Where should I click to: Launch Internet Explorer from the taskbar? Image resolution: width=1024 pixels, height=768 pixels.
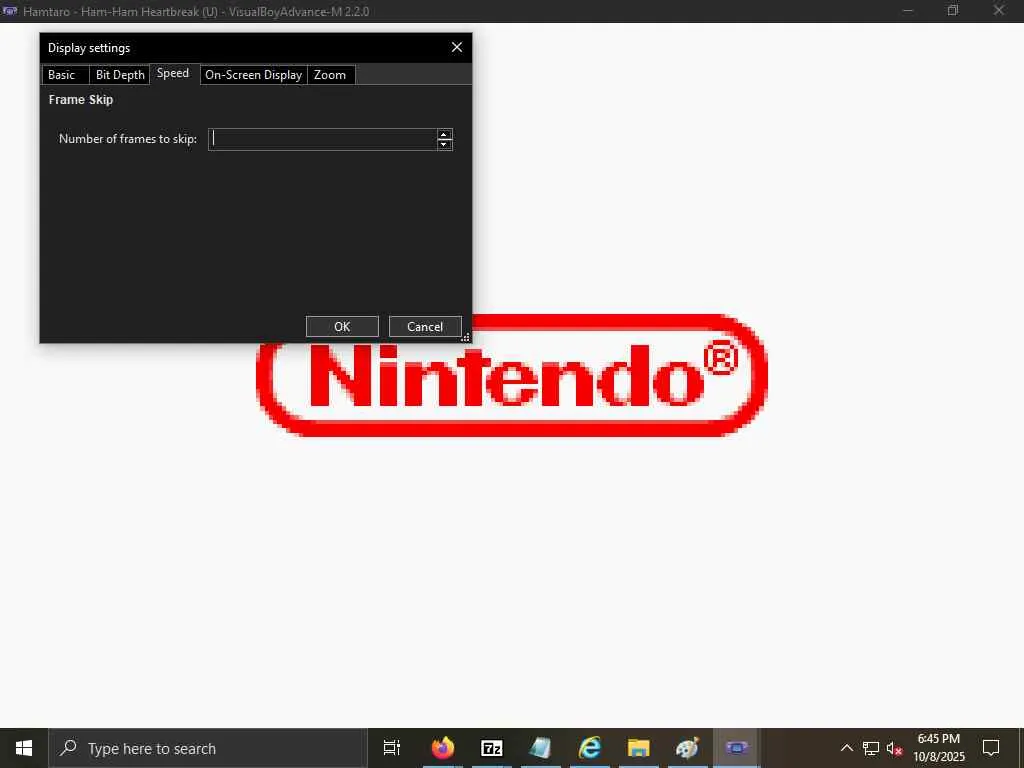[x=590, y=748]
